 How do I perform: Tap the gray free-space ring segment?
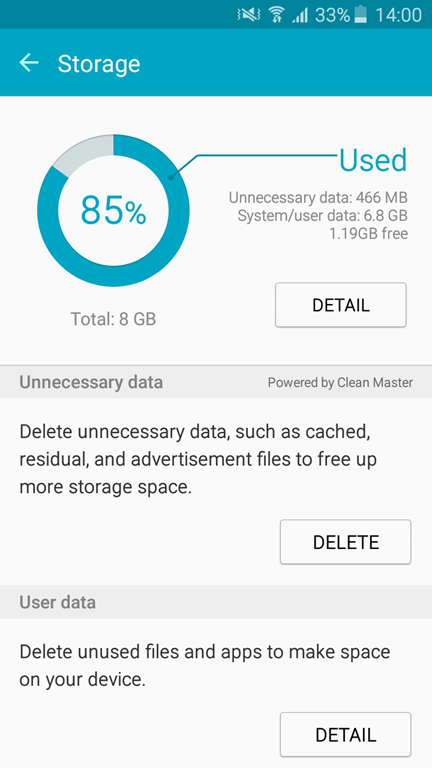(x=84, y=154)
